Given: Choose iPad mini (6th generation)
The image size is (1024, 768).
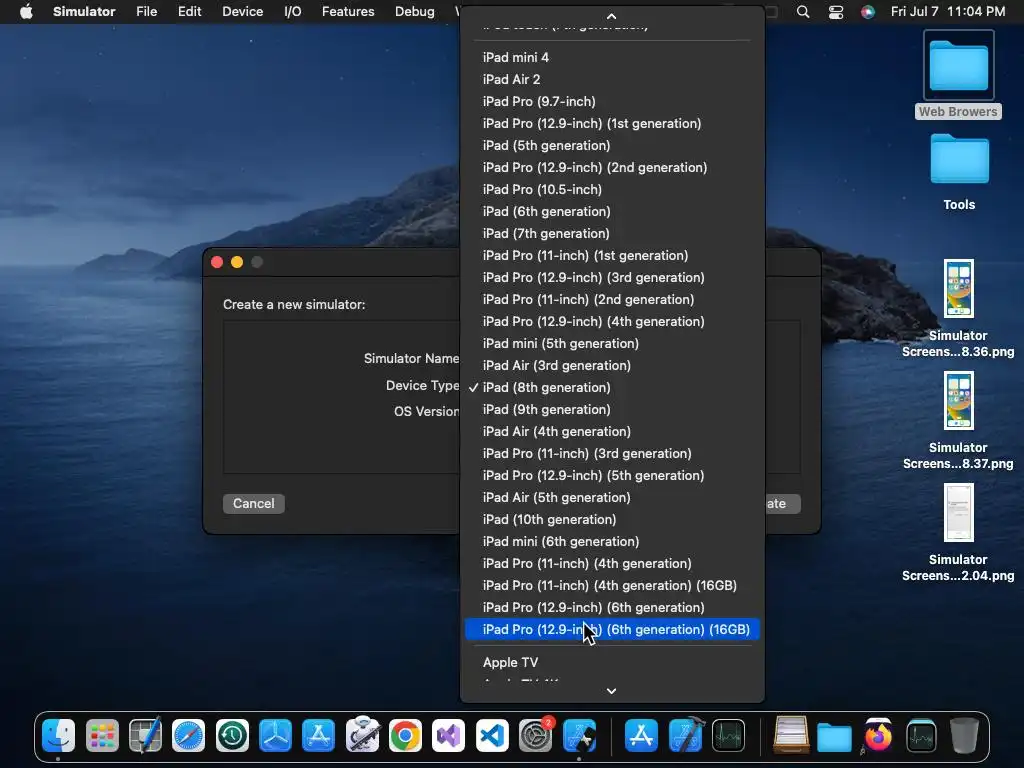Looking at the screenshot, I should (612, 541).
